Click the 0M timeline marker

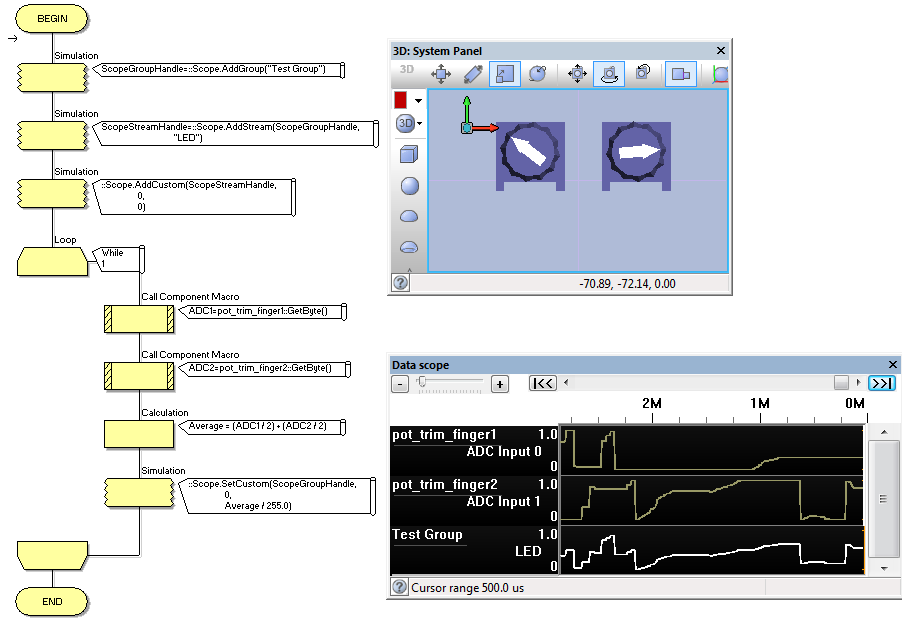click(x=855, y=403)
